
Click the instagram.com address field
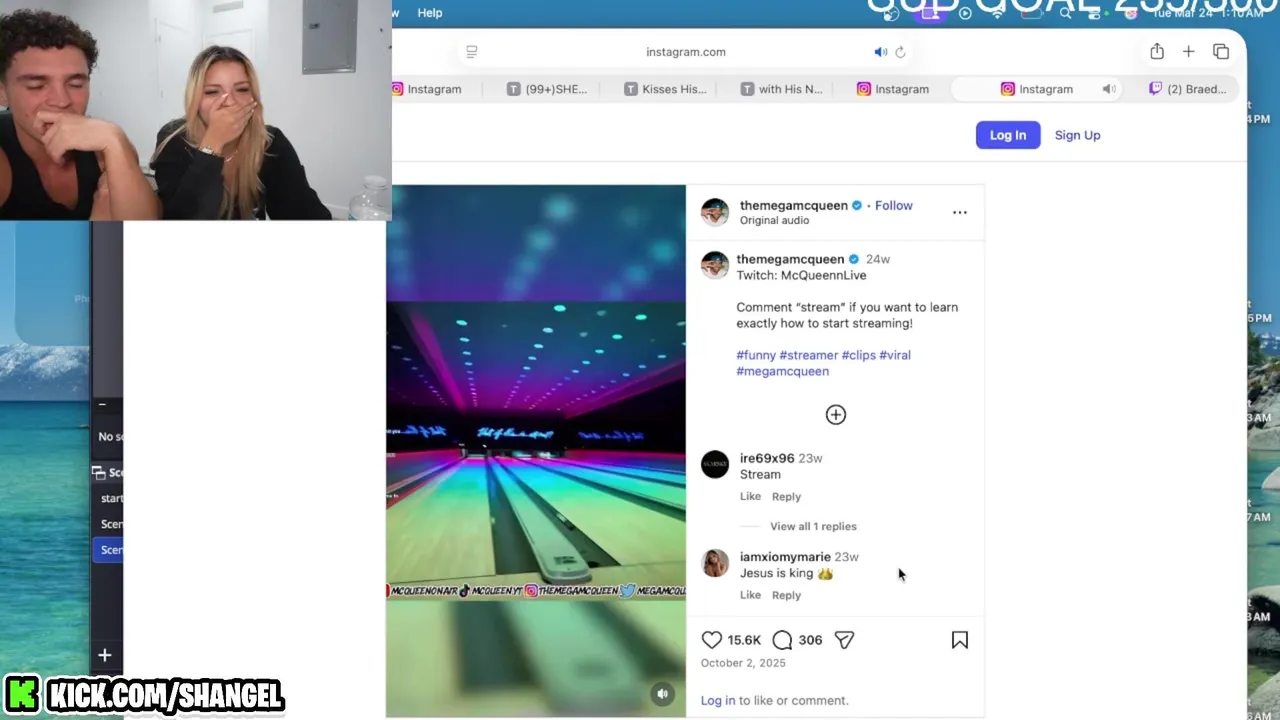(x=686, y=52)
